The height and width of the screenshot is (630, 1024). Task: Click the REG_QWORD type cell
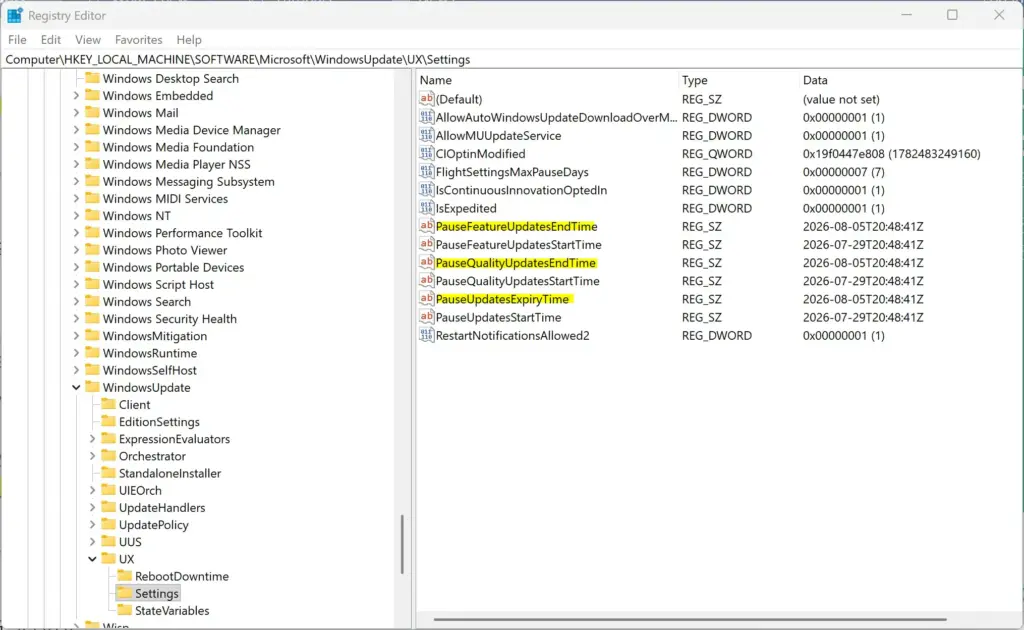pyautogui.click(x=717, y=153)
